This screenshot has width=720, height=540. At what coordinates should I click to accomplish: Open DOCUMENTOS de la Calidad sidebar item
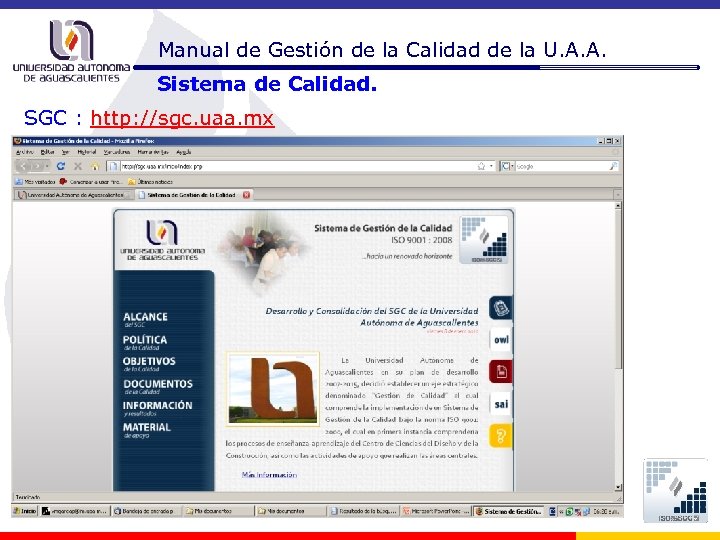[x=158, y=387]
